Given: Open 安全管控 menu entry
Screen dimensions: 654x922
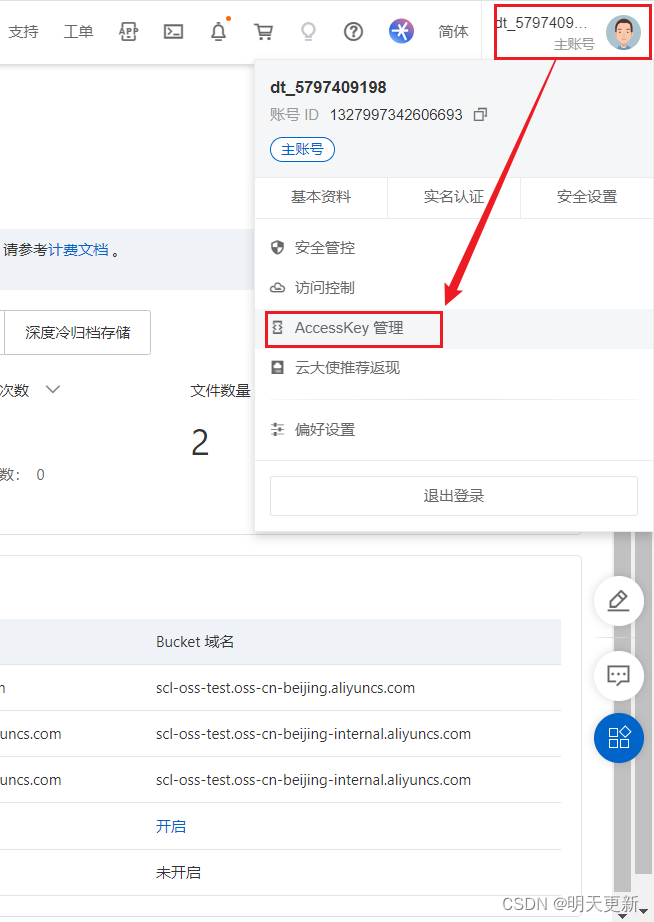Looking at the screenshot, I should 454,248.
